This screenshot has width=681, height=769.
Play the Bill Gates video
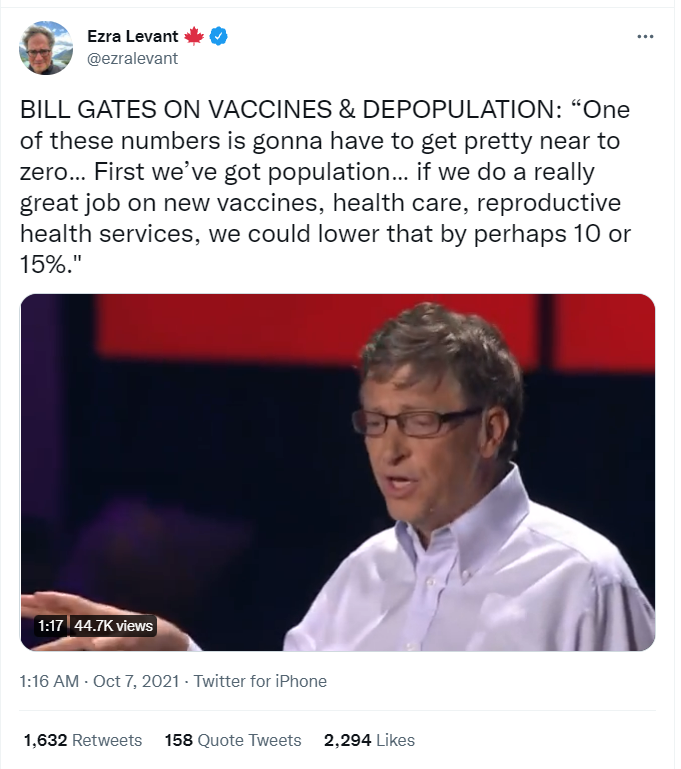tap(338, 472)
